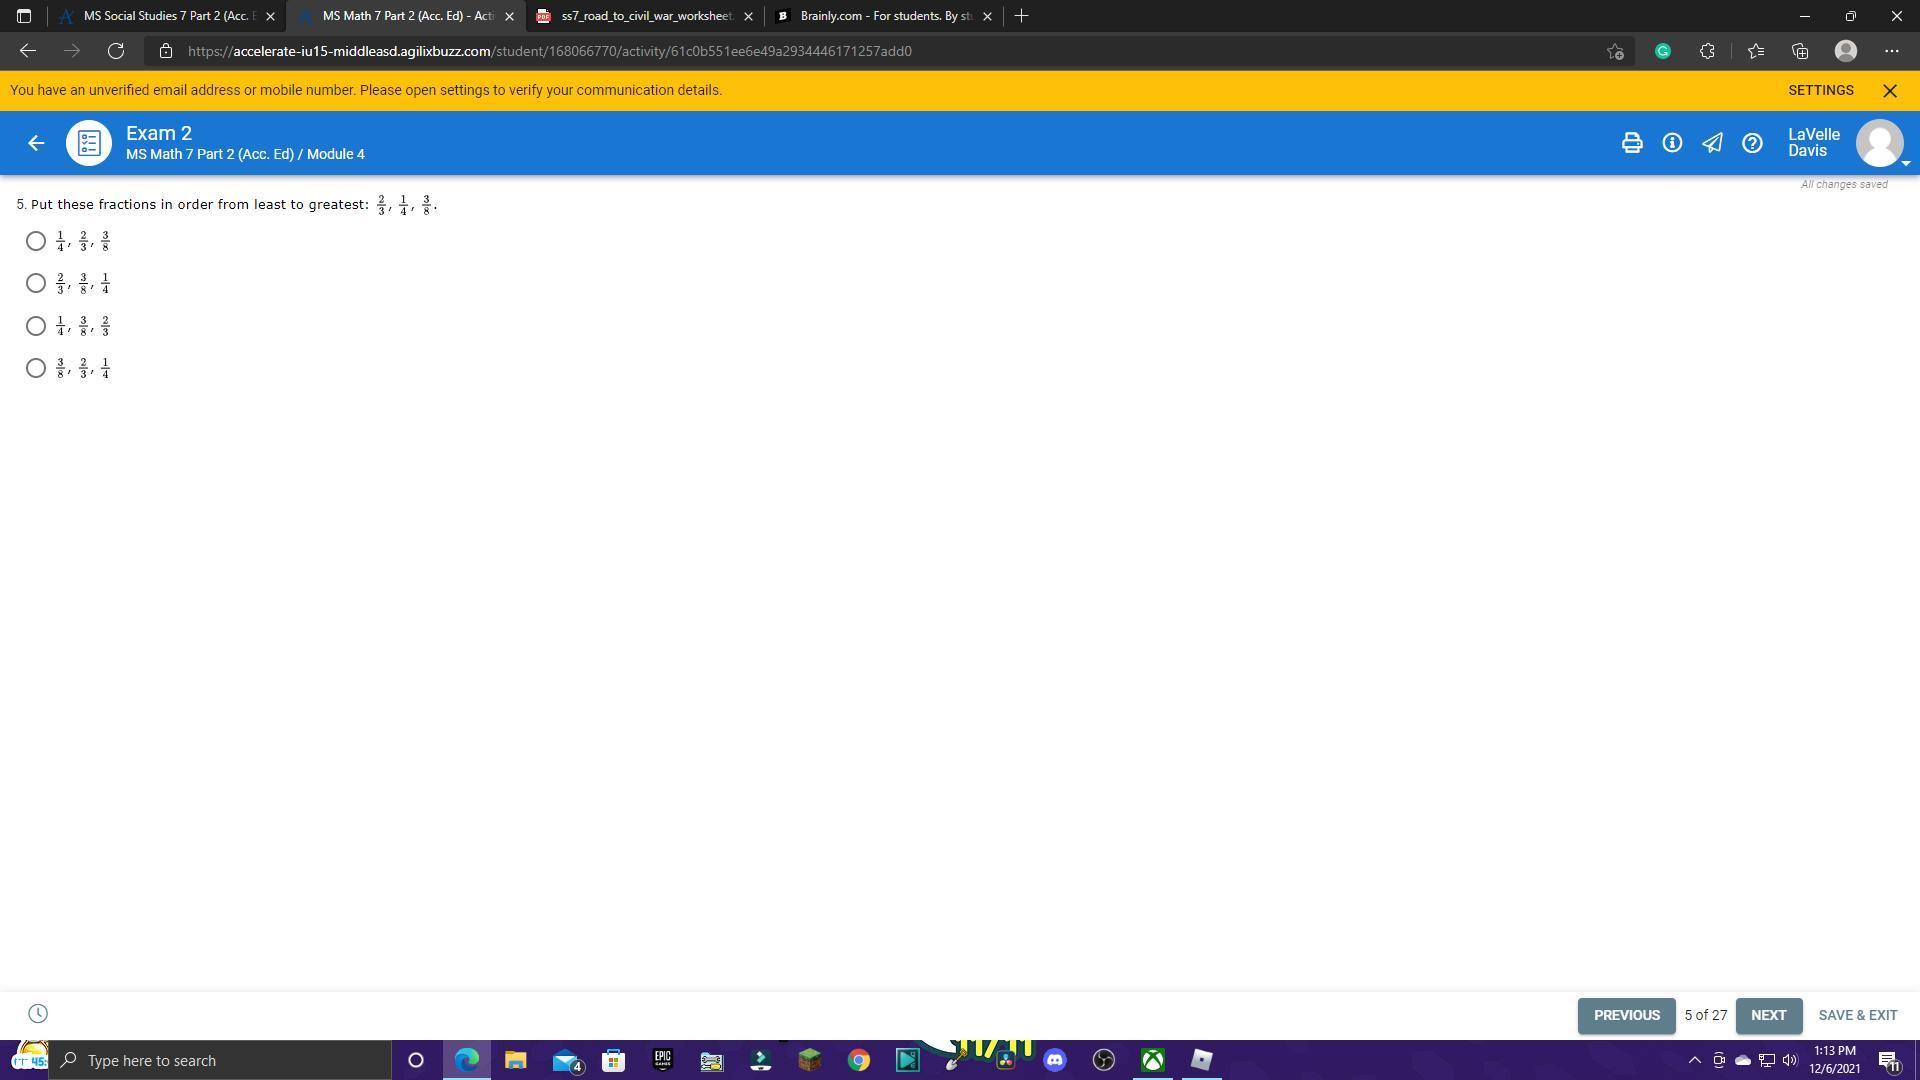Open the info icon in header
This screenshot has height=1080, width=1920.
click(x=1672, y=143)
